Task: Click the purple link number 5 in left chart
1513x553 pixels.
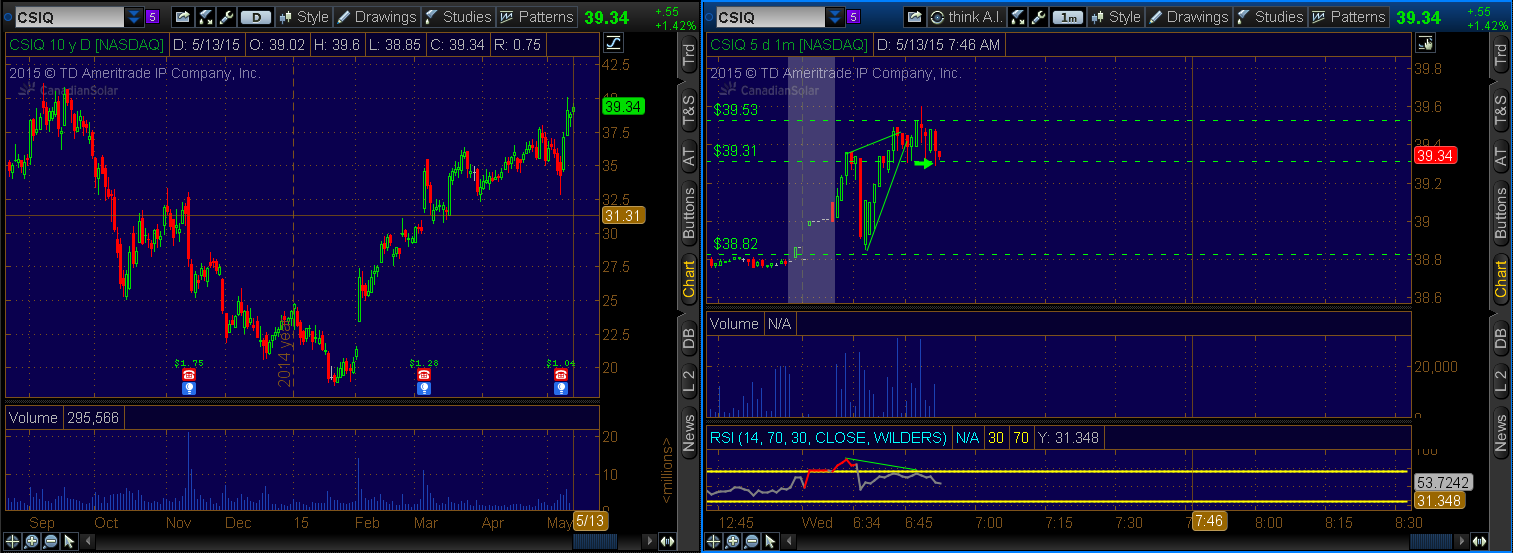Action: (x=152, y=17)
